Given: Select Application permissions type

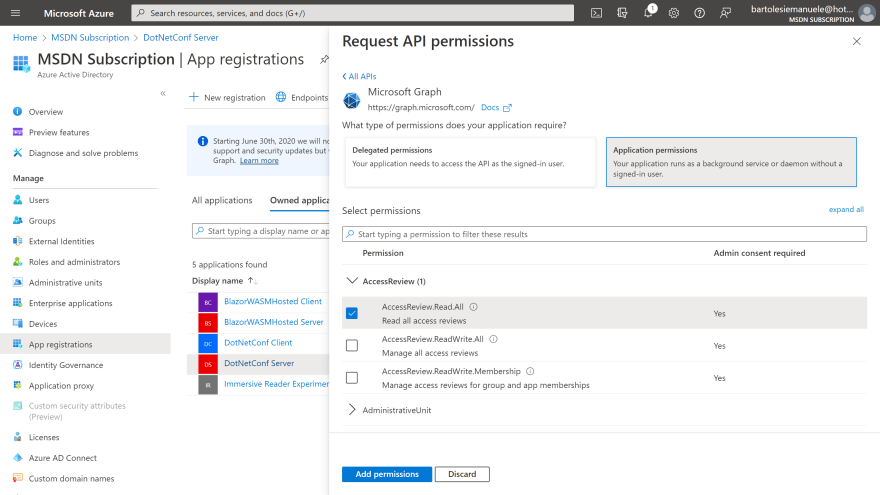Looking at the screenshot, I should (731, 162).
